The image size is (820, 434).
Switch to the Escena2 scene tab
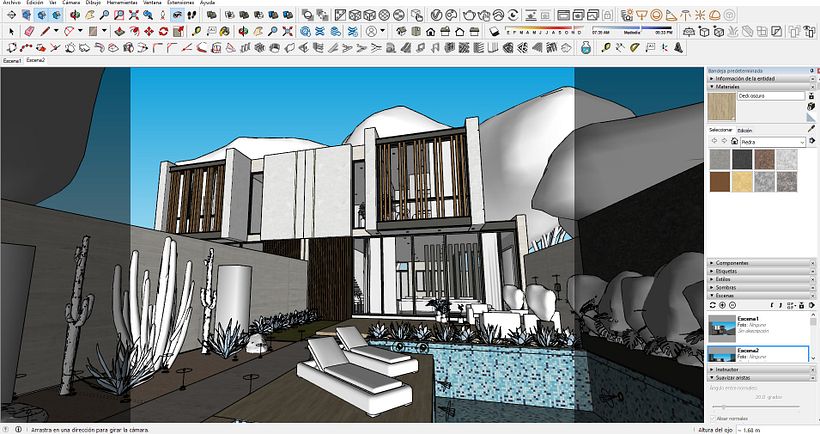[x=36, y=60]
